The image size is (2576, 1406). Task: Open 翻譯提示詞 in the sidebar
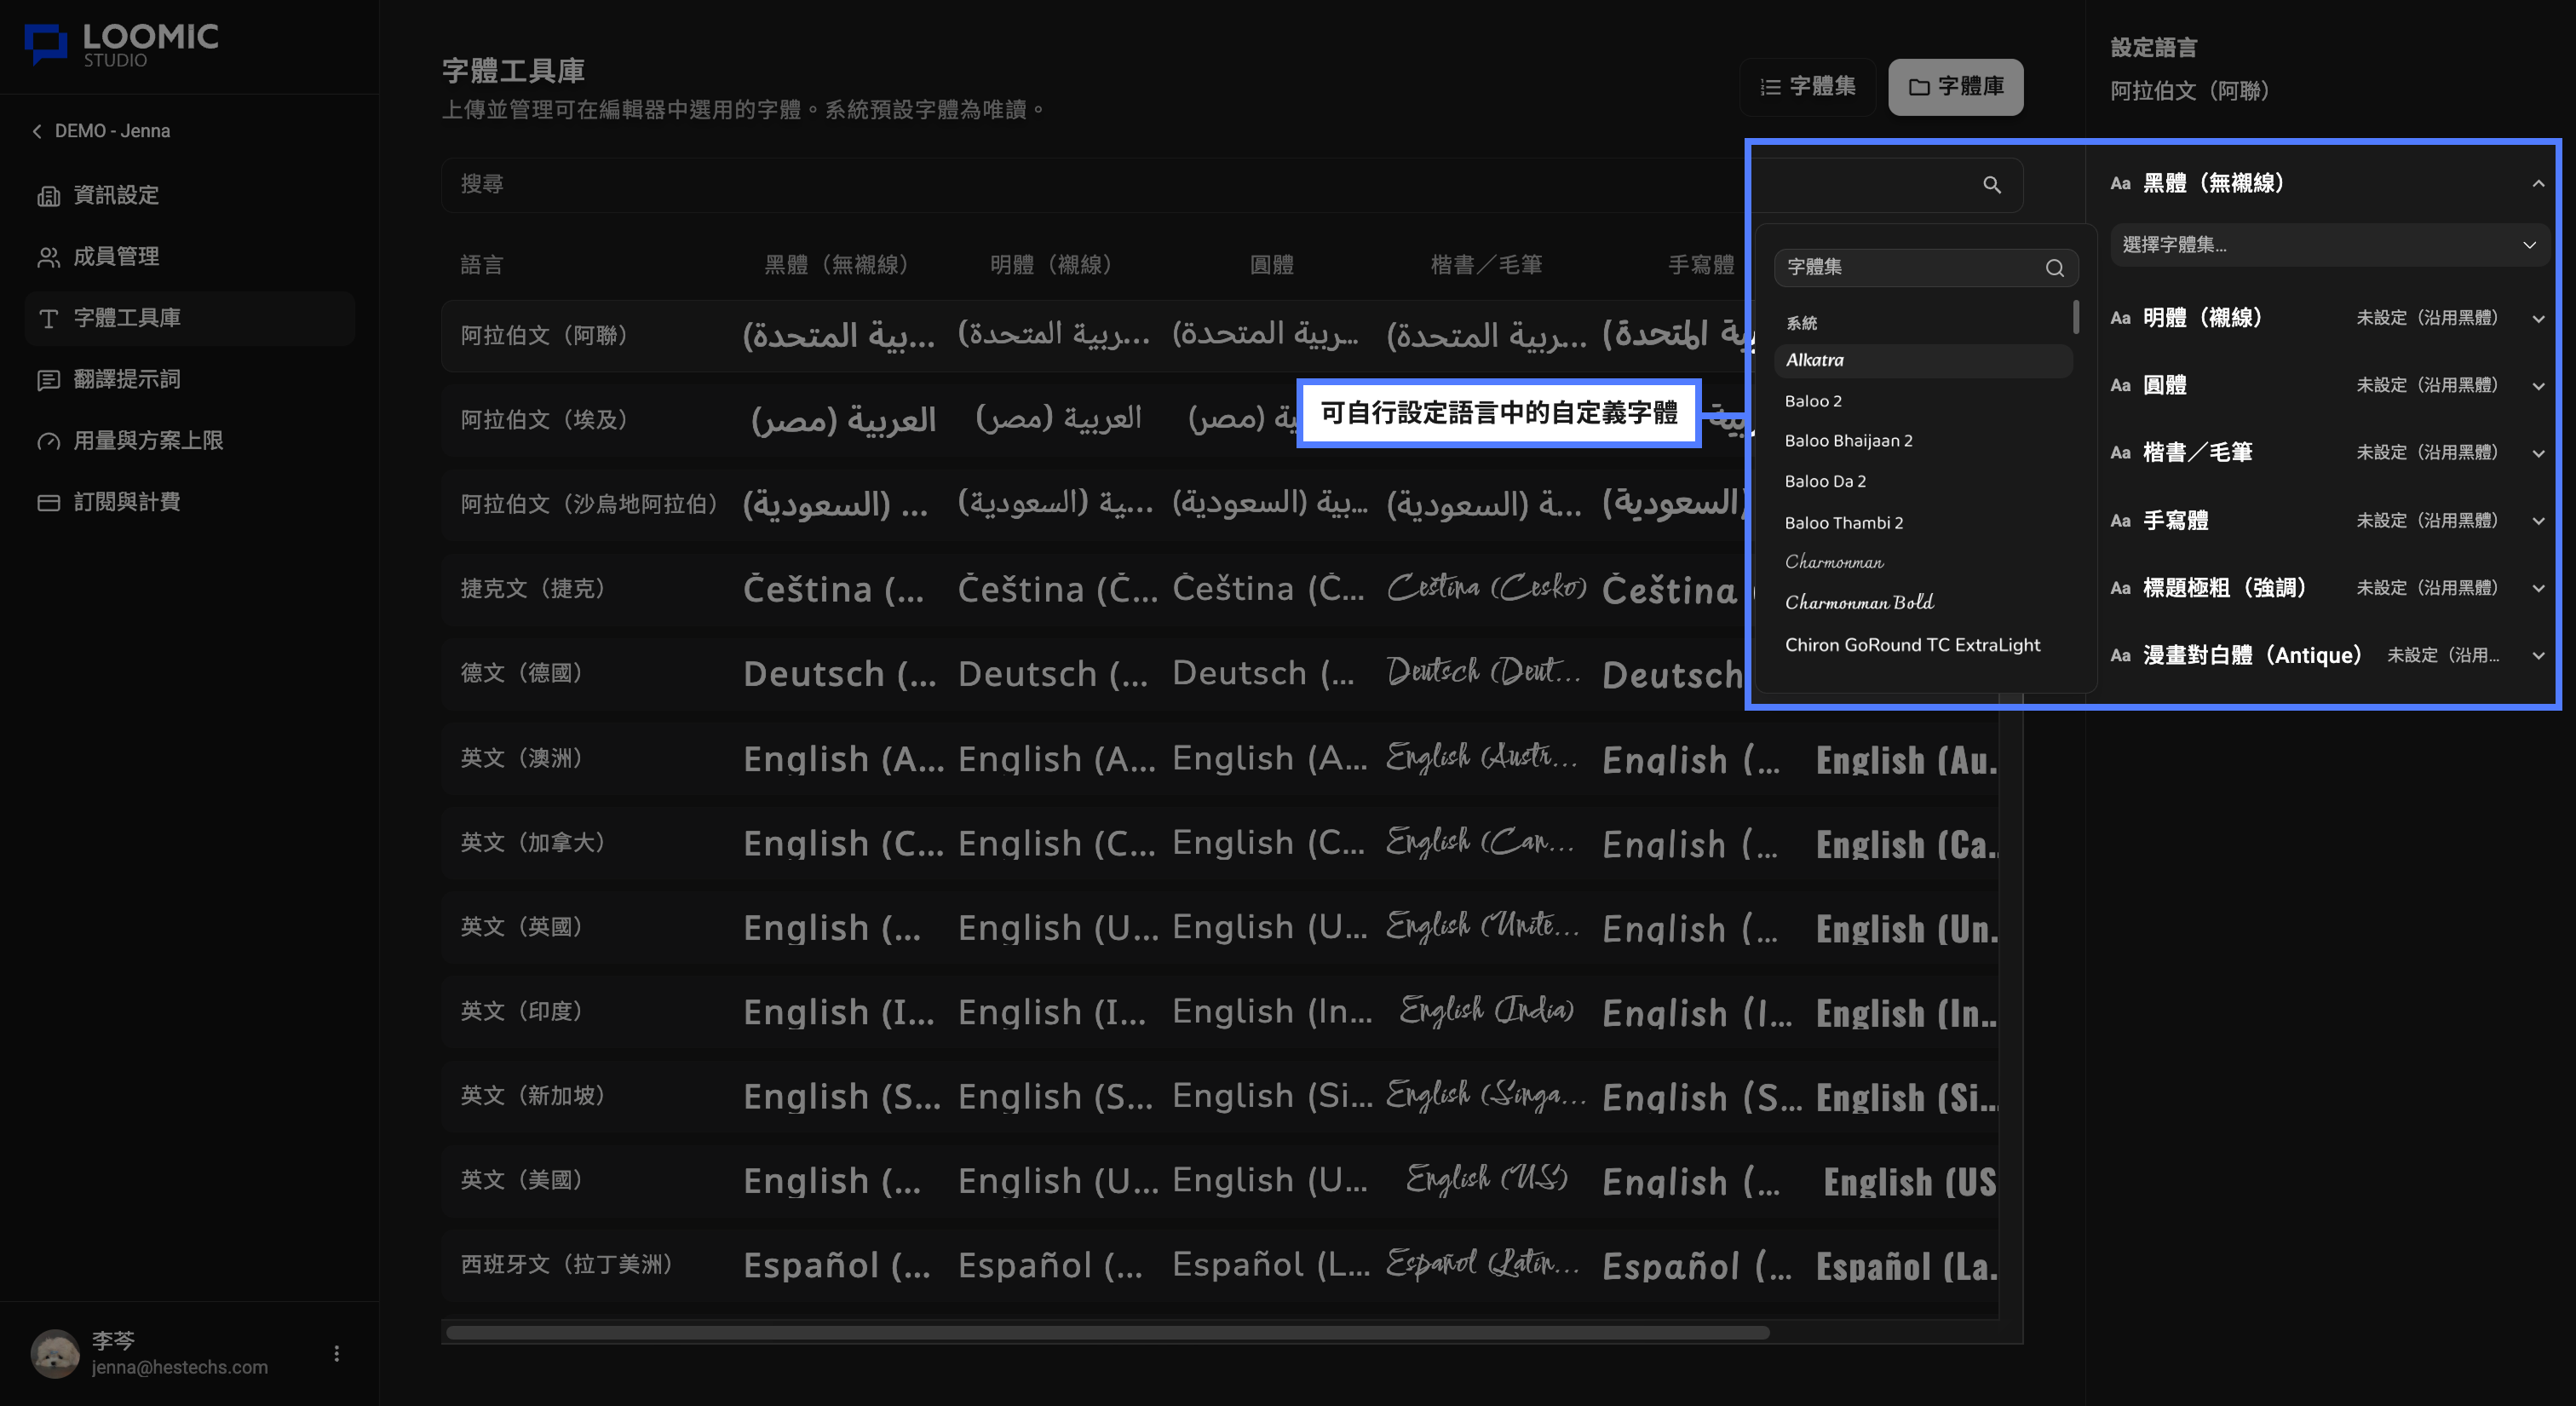click(x=190, y=379)
